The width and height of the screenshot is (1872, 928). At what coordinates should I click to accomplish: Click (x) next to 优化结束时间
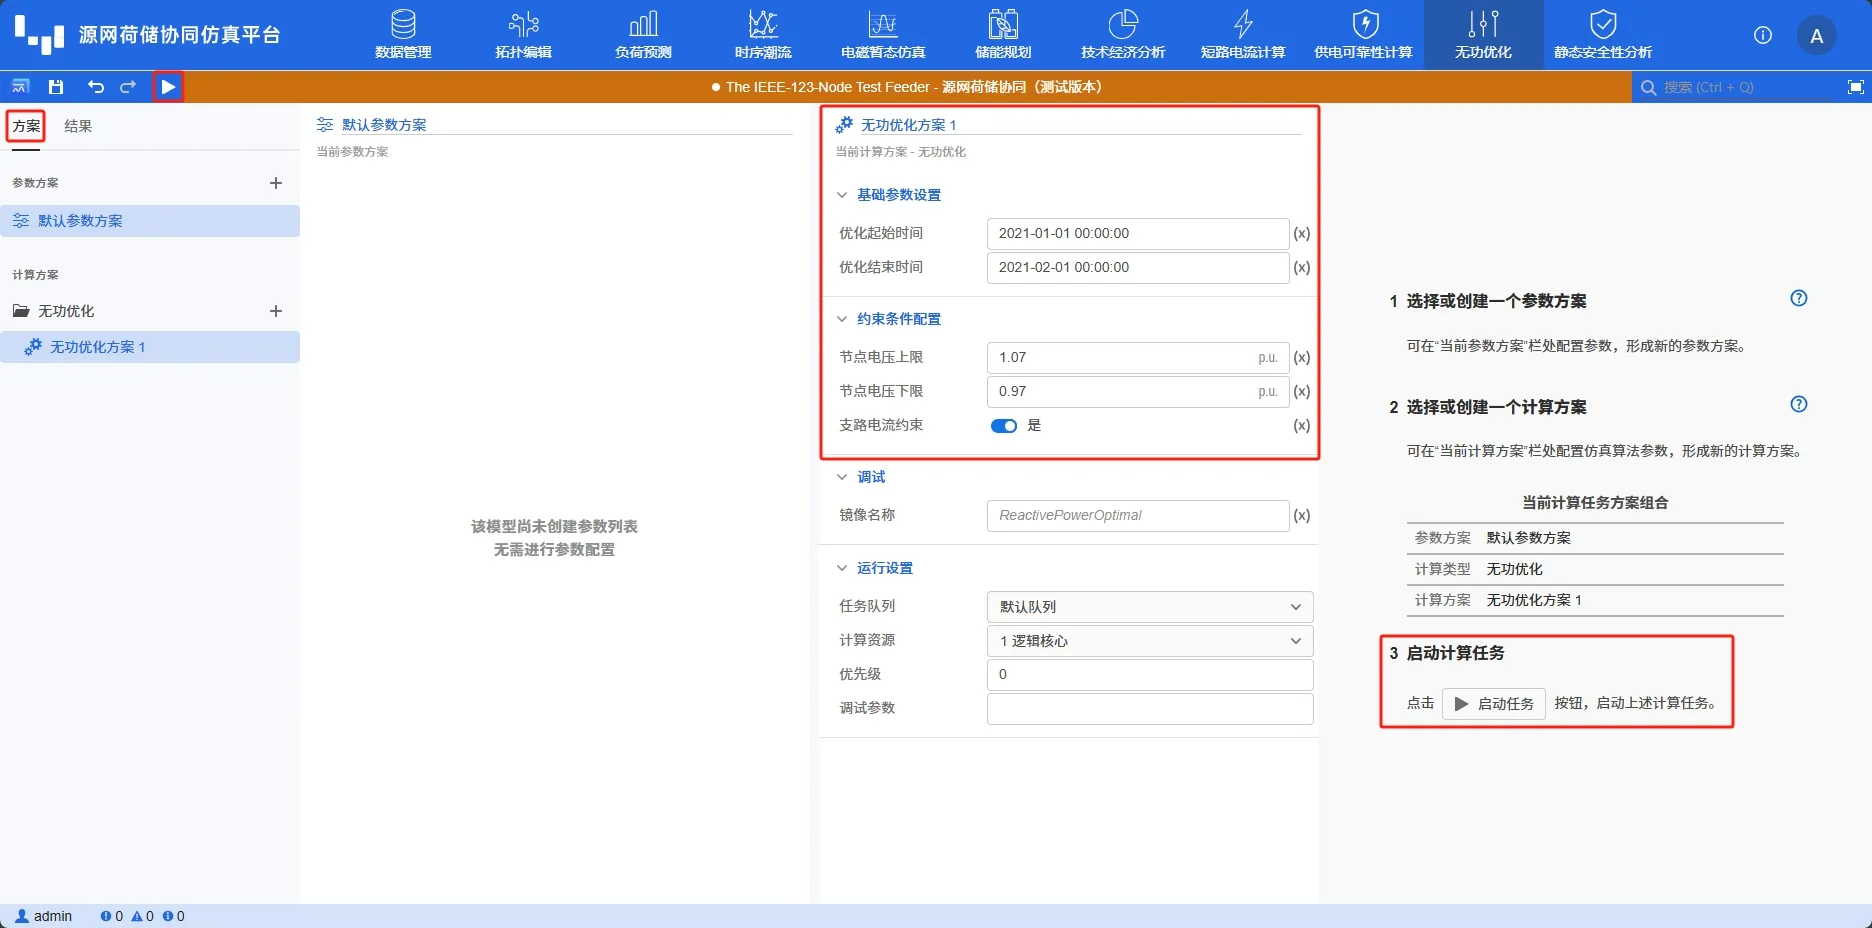[1302, 268]
